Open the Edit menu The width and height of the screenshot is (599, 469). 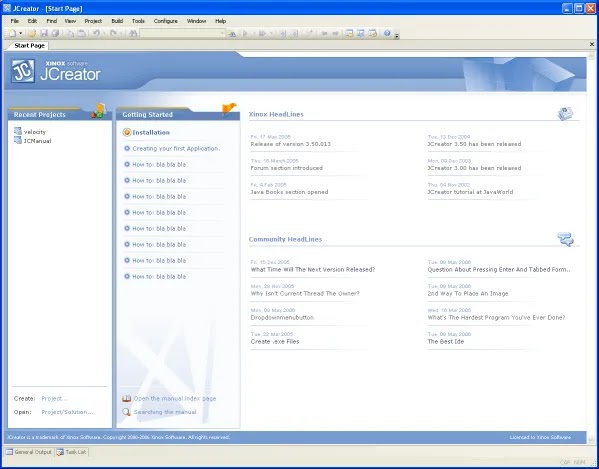click(x=32, y=21)
